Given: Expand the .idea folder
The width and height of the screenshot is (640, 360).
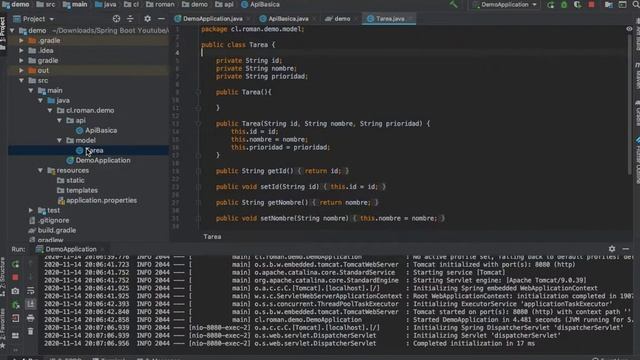Looking at the screenshot, I should 21,51.
